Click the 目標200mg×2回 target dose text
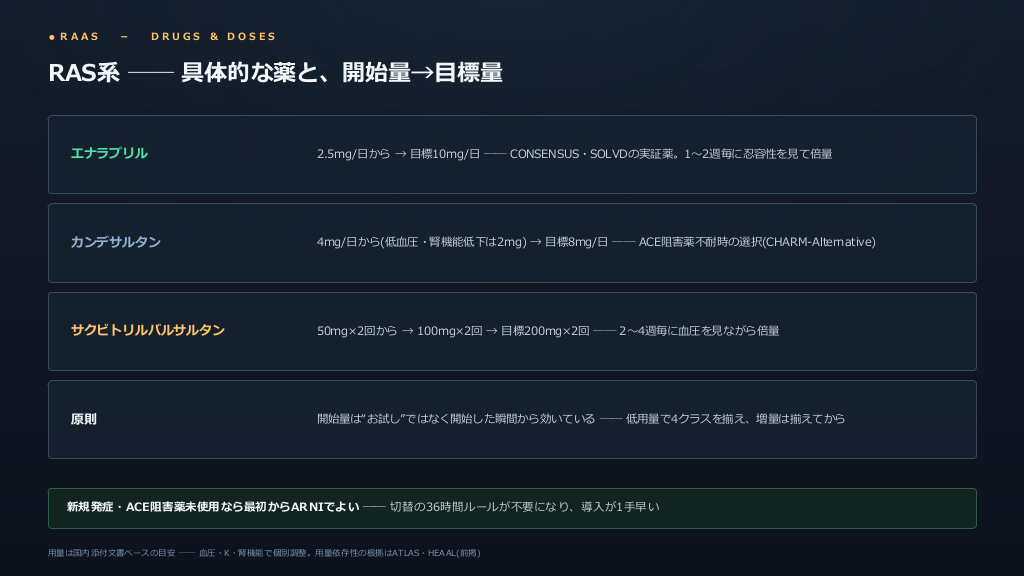1024x576 pixels. [545, 331]
